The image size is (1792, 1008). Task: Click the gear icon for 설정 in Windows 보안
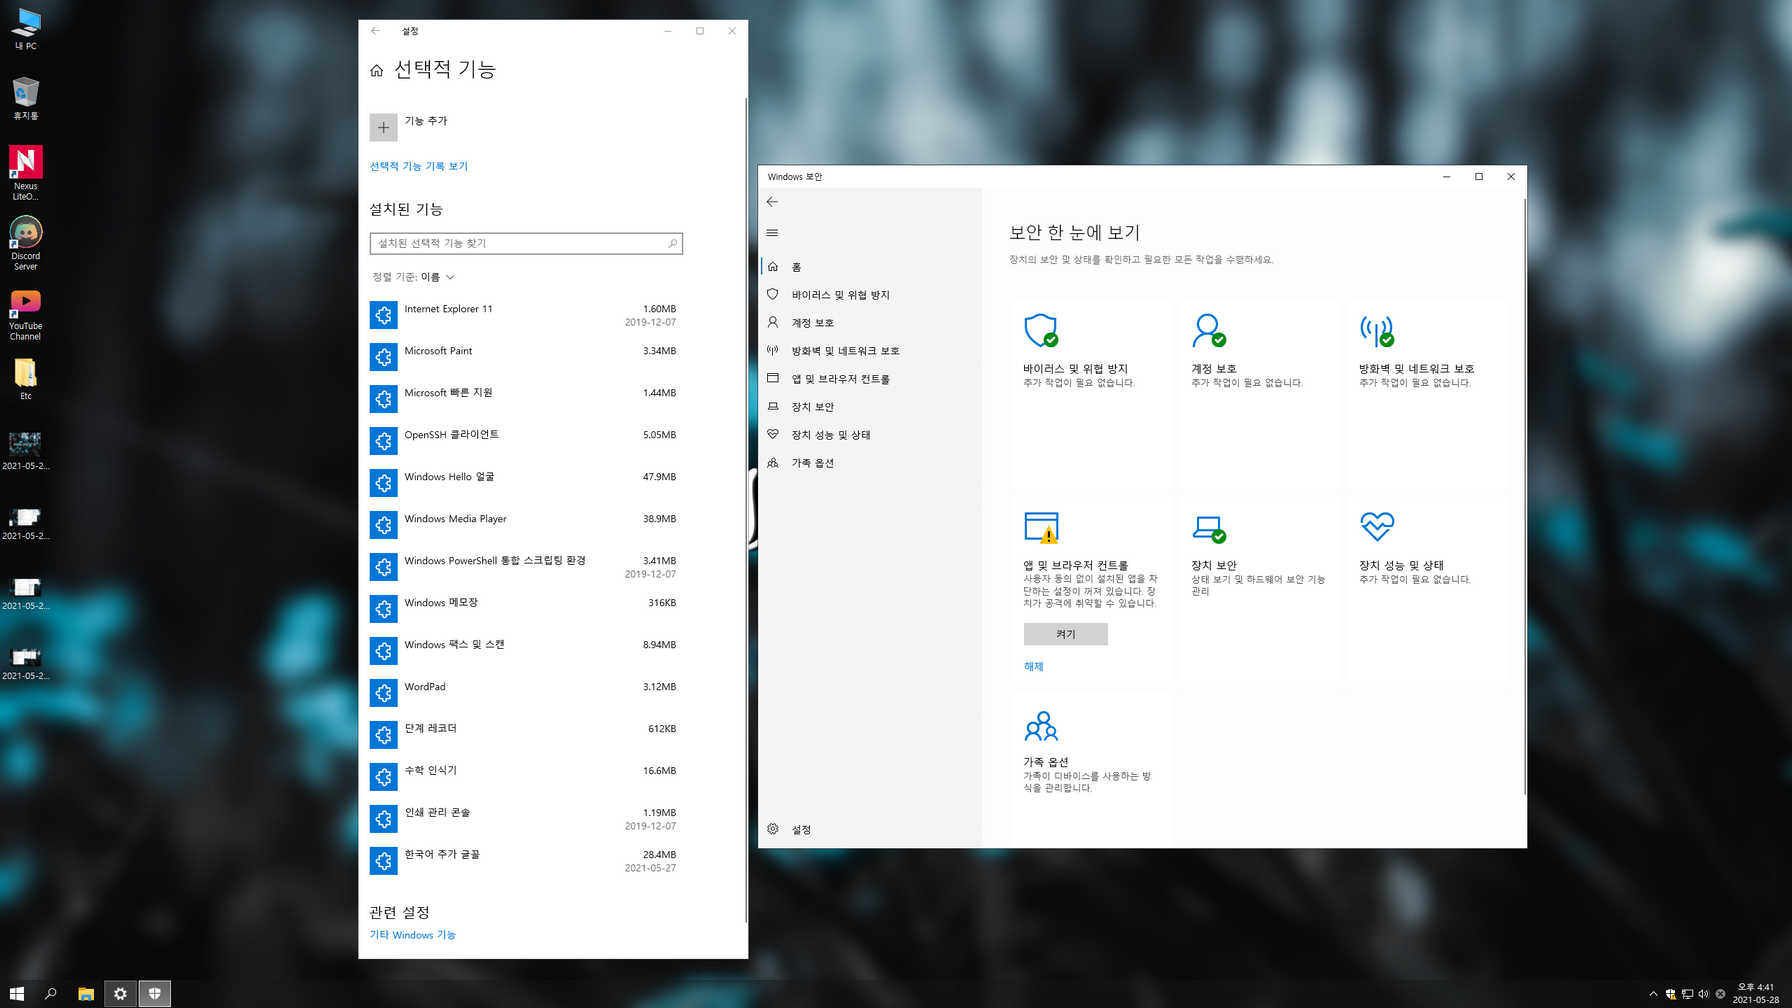pyautogui.click(x=773, y=829)
